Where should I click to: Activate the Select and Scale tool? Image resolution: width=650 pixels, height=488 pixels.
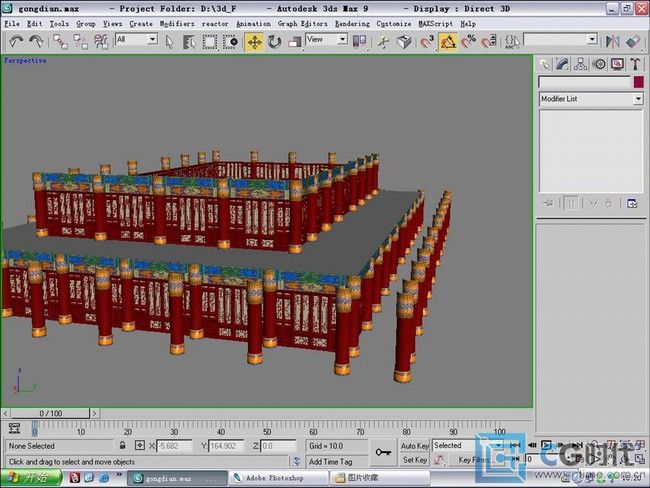[x=294, y=42]
